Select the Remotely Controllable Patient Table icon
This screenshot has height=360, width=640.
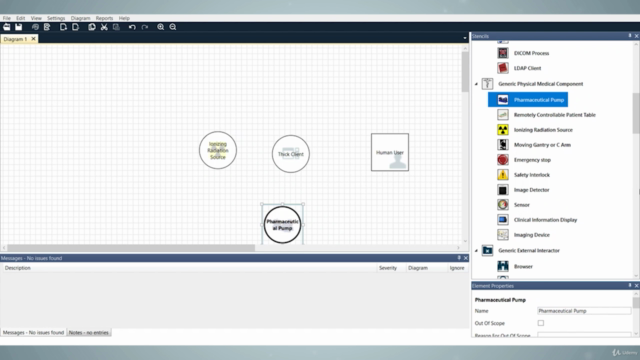tap(503, 115)
